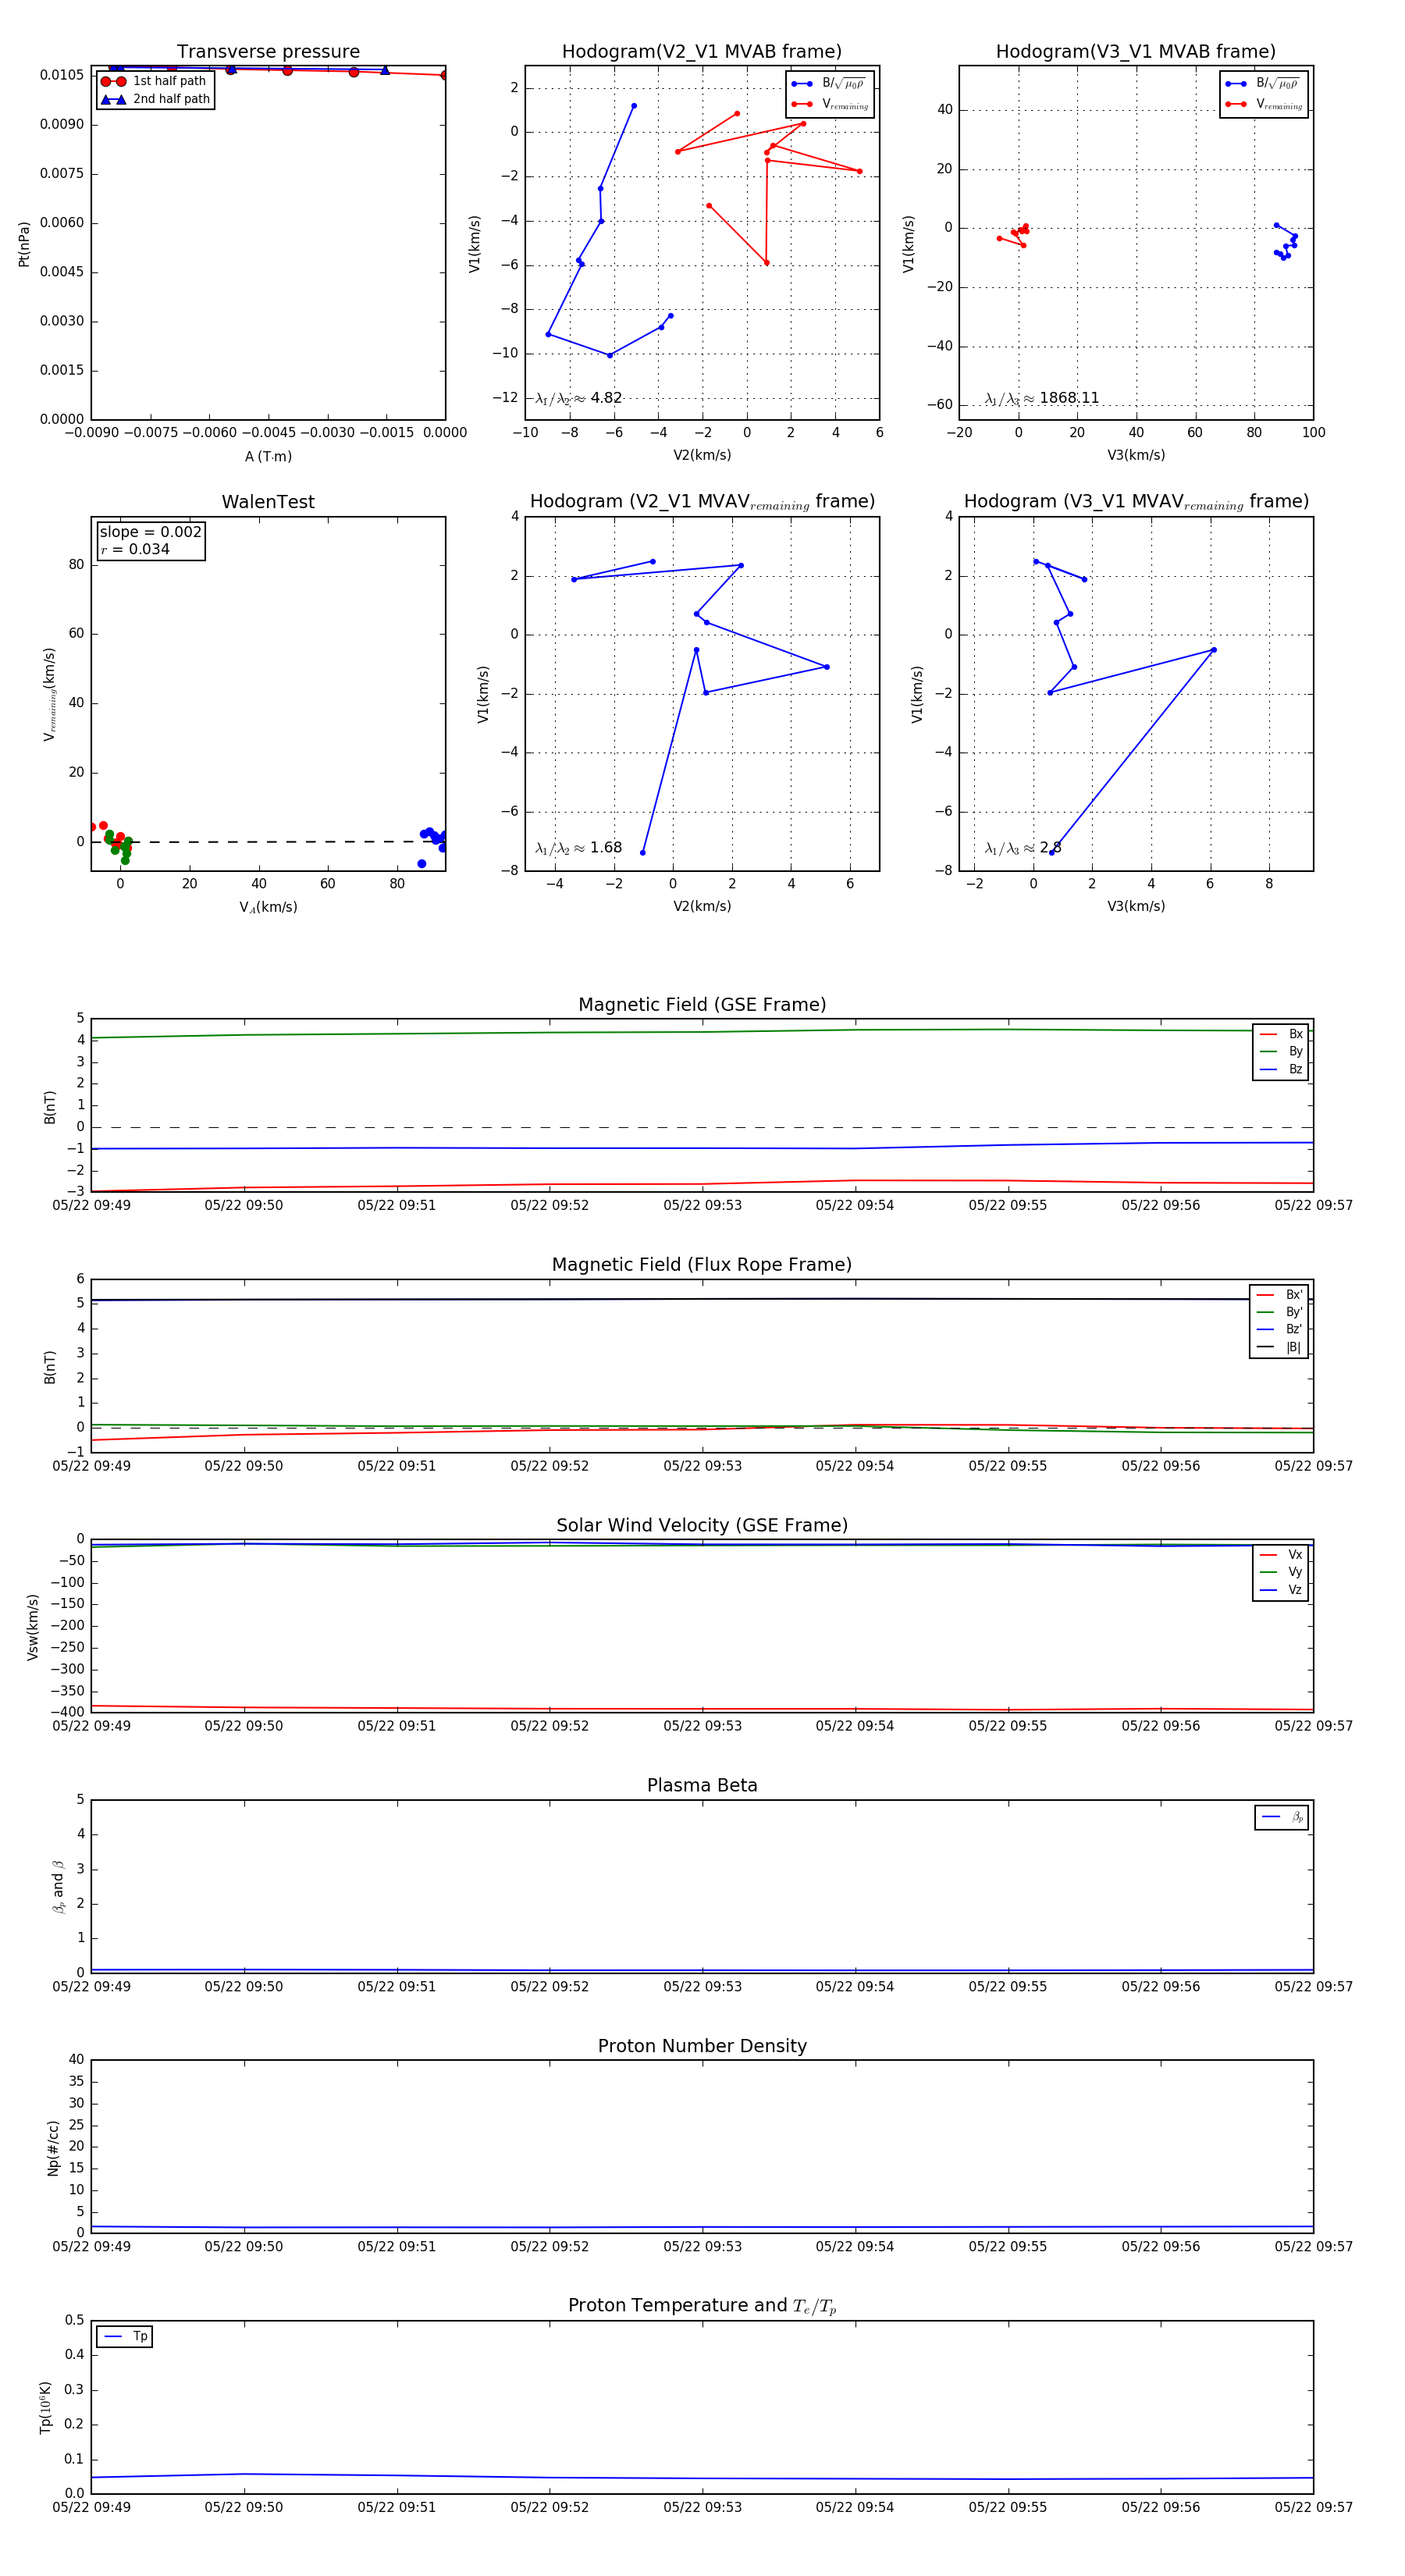Click "B(nT)" label on Magnetic Field GSE Frame plot
The width and height of the screenshot is (1405, 2576).
point(50,1107)
